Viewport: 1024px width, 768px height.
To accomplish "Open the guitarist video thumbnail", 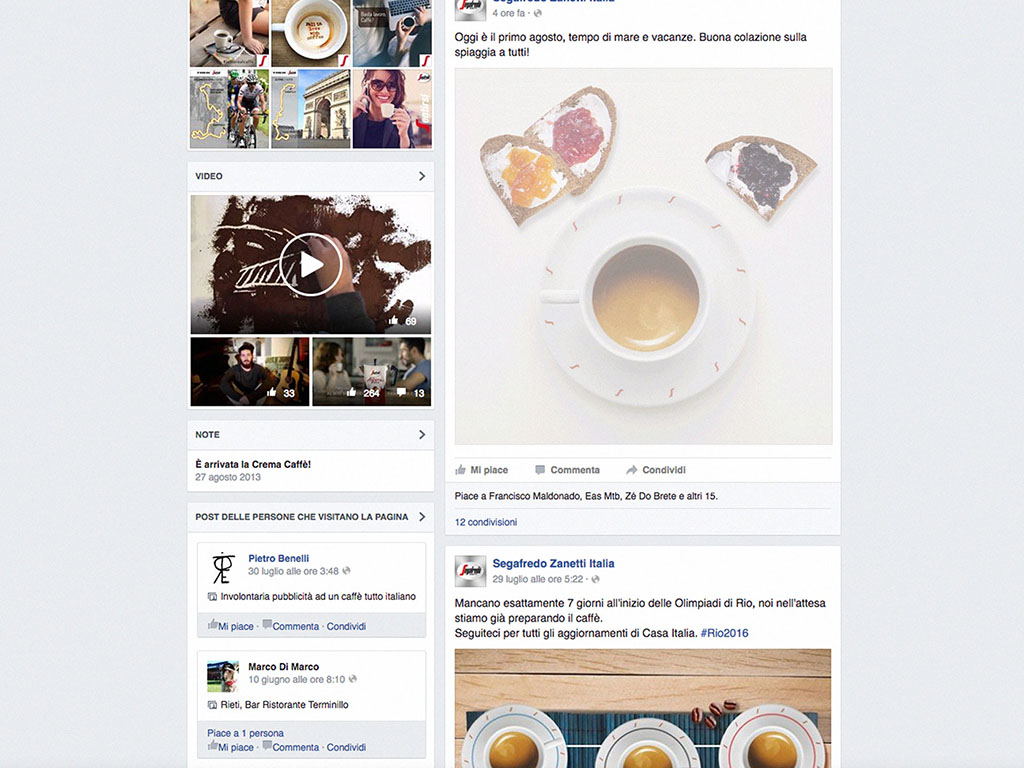I will pyautogui.click(x=250, y=372).
